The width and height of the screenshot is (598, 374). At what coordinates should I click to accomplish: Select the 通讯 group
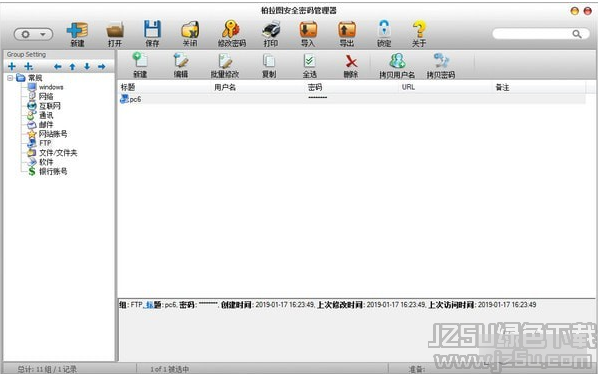(x=46, y=115)
